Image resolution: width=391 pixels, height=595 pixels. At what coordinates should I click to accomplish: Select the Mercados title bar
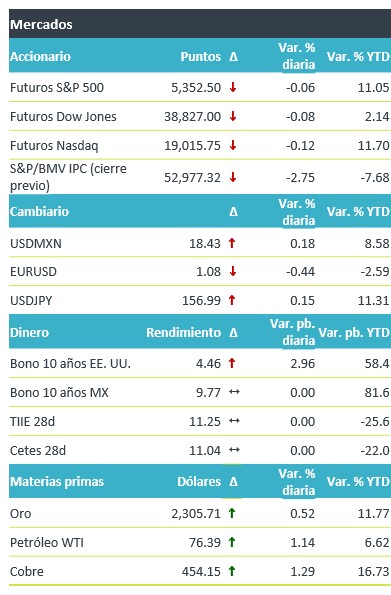point(200,24)
